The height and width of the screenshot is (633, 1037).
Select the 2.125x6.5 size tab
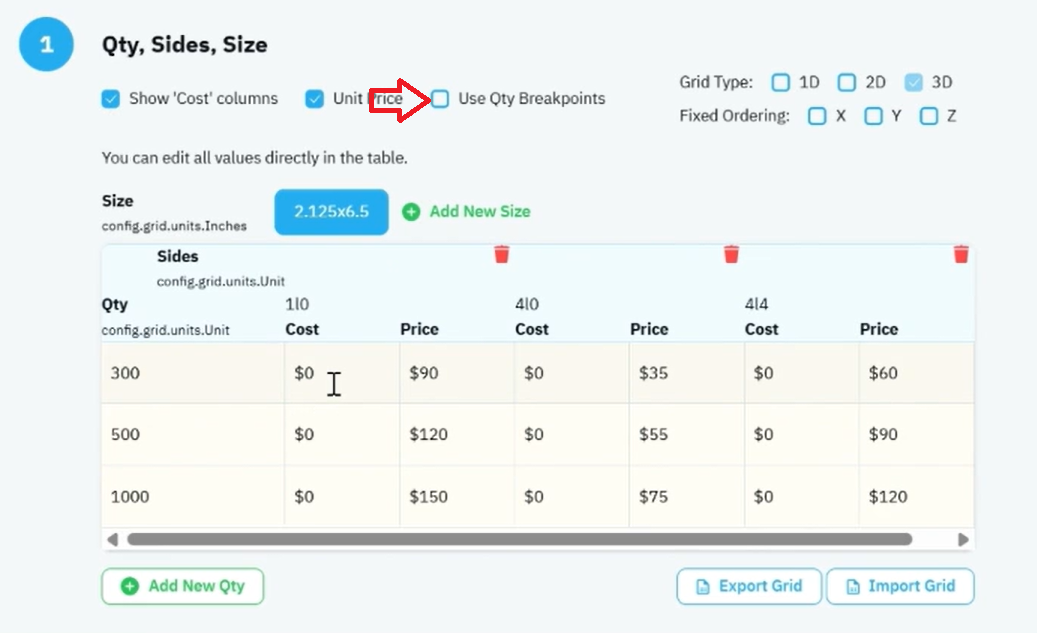331,212
